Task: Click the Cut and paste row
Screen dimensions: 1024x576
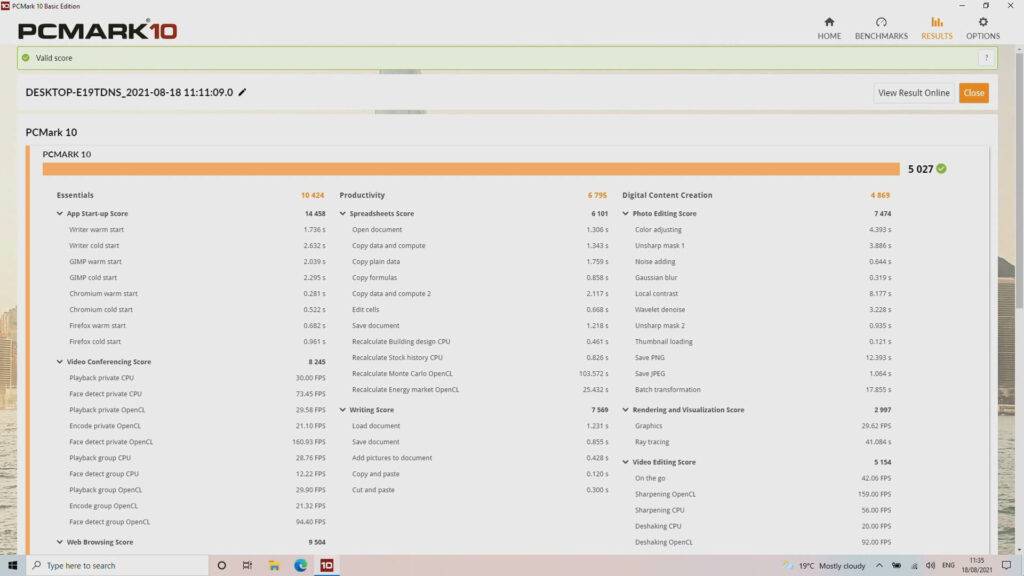Action: pos(479,490)
